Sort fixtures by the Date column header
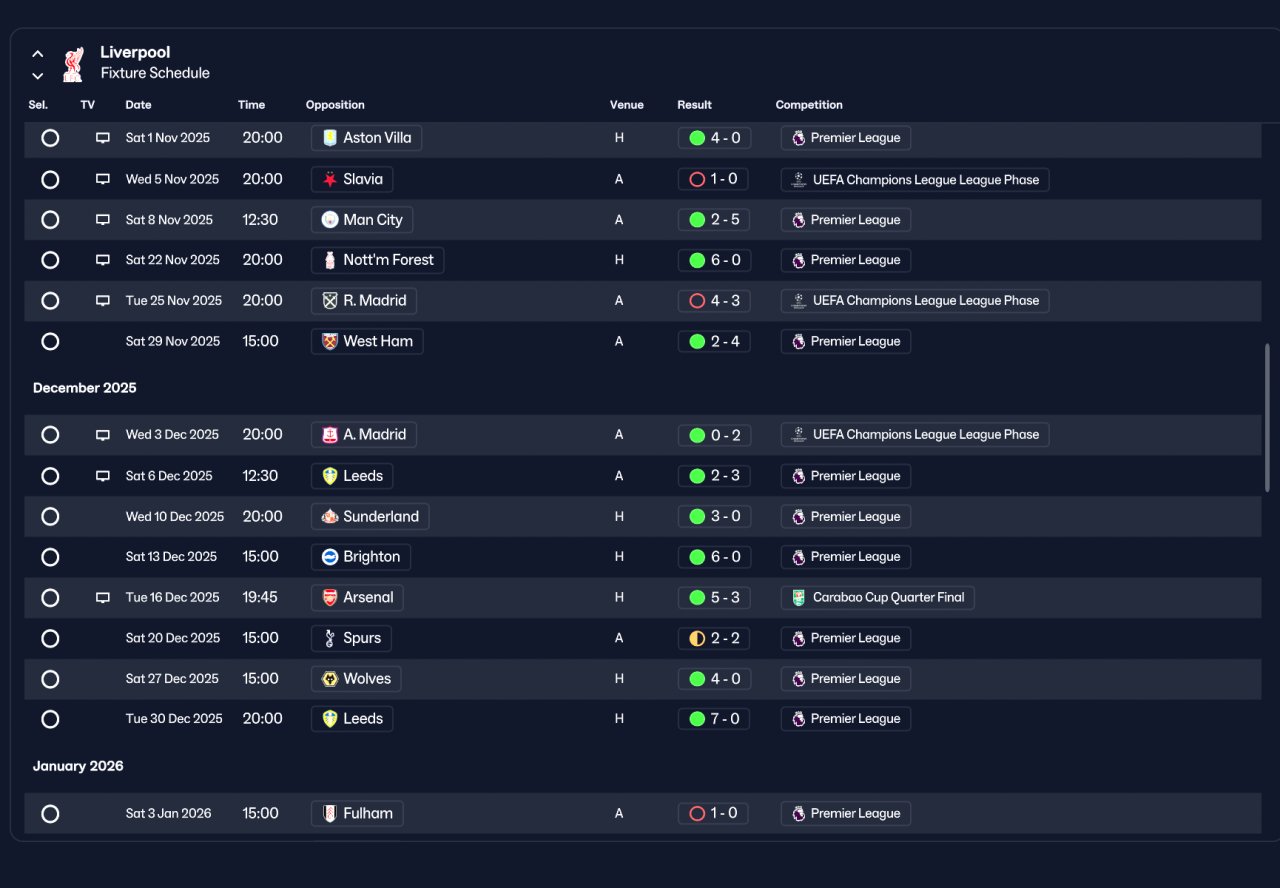 tap(138, 105)
